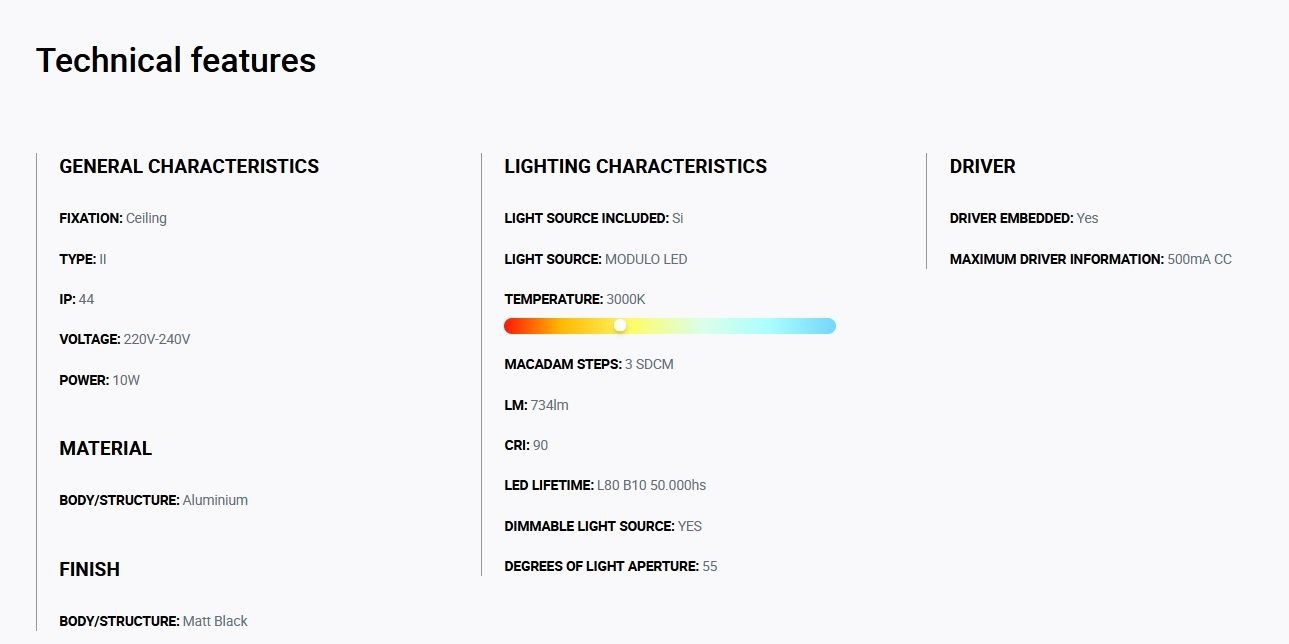Click the Matt Black finish value

pyautogui.click(x=215, y=621)
